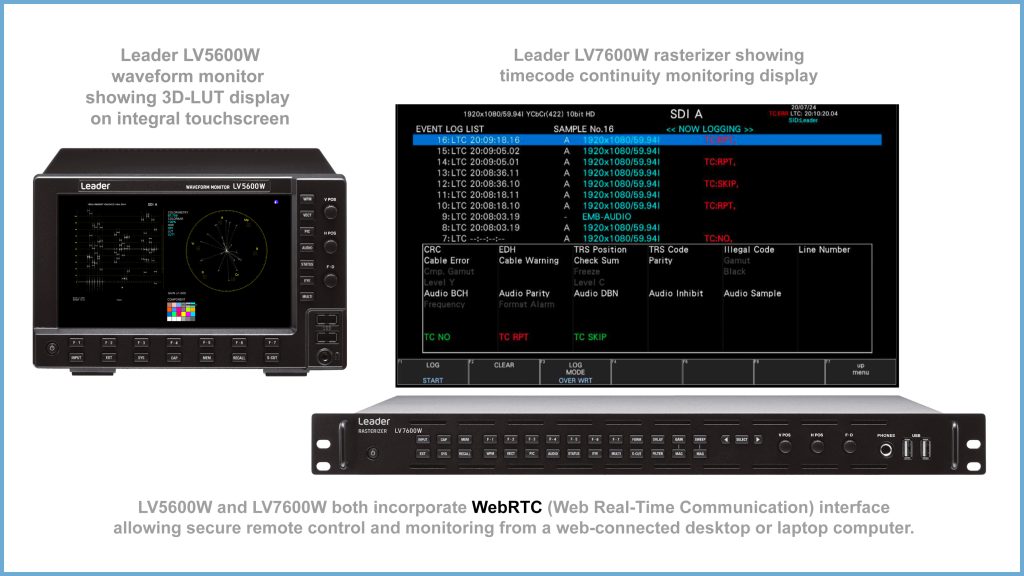Click the left arrow key on LV7600W

pyautogui.click(x=726, y=440)
